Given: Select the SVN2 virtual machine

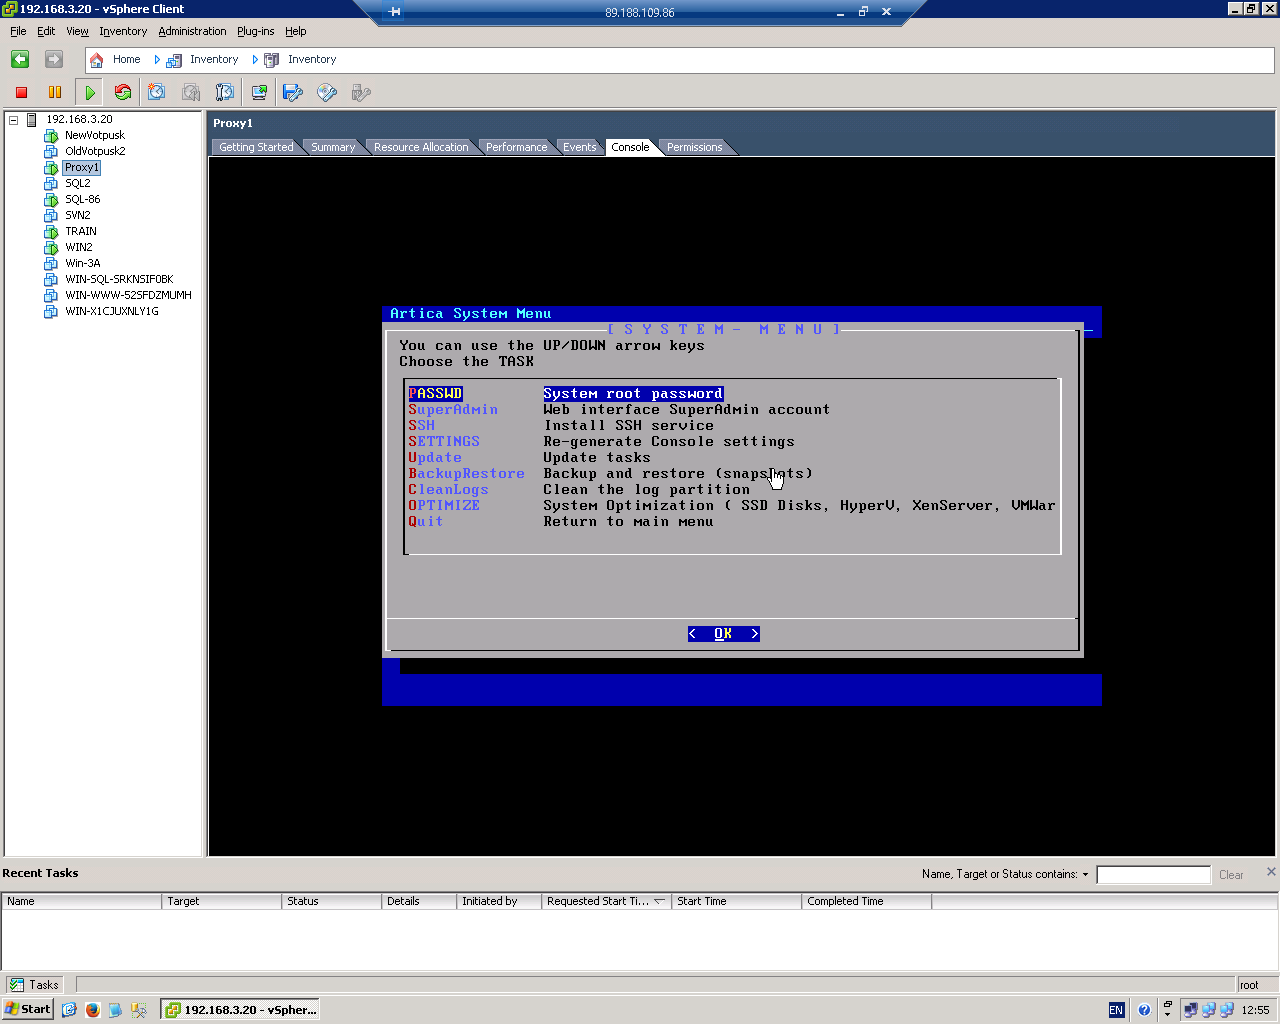Looking at the screenshot, I should tap(78, 216).
